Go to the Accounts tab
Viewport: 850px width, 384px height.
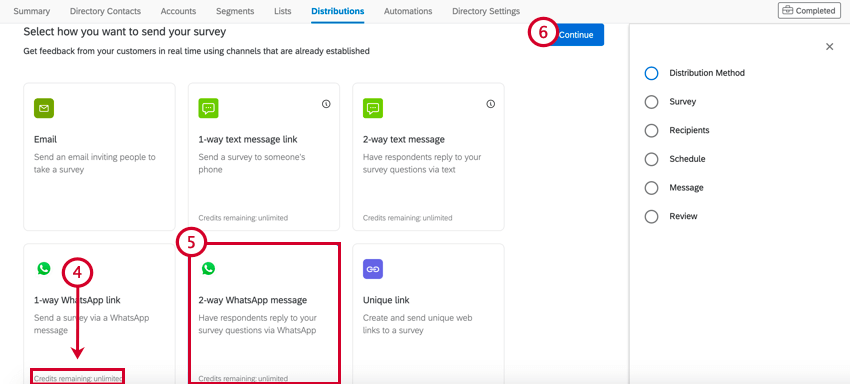tap(178, 11)
